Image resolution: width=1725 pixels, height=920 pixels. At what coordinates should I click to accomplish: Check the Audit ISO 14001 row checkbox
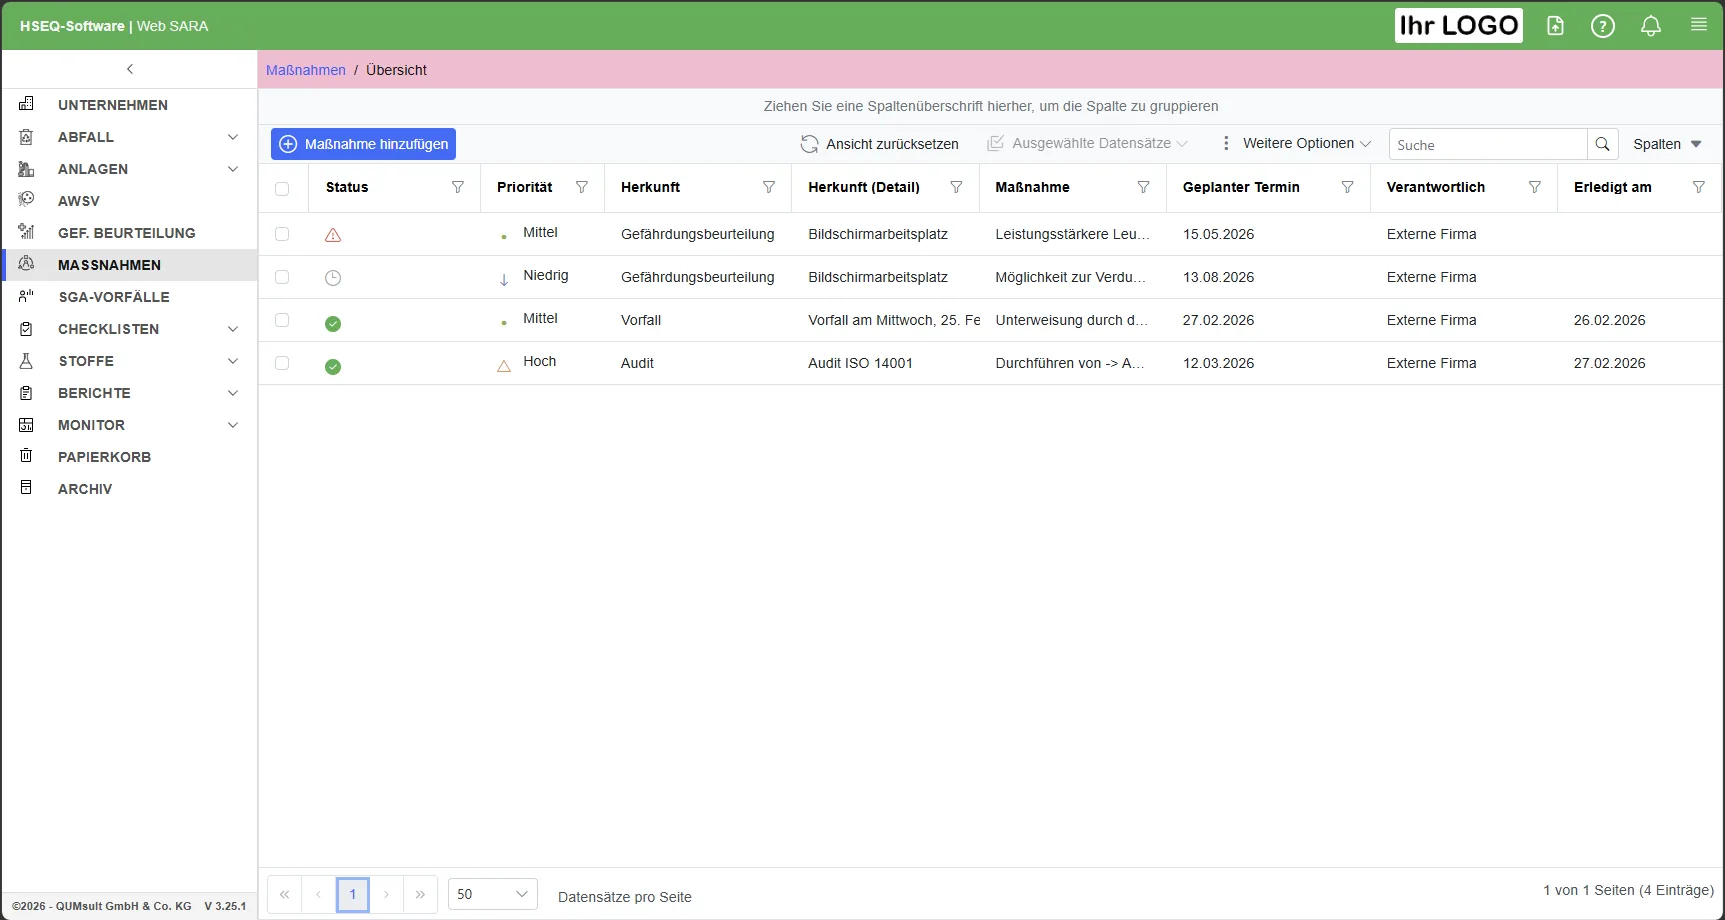pos(282,363)
